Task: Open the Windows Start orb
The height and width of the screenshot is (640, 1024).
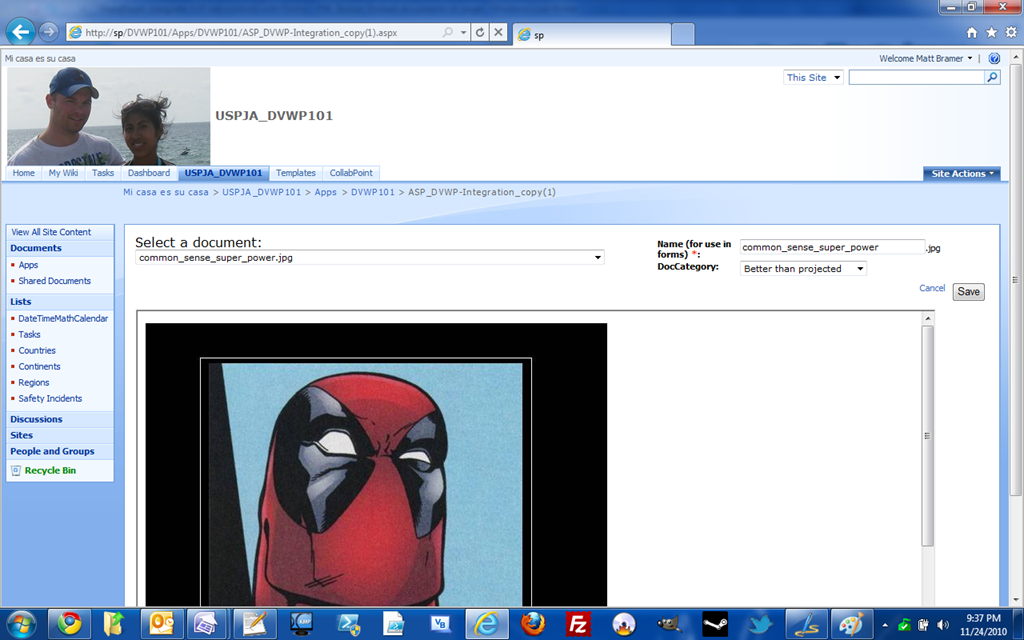Action: point(21,624)
